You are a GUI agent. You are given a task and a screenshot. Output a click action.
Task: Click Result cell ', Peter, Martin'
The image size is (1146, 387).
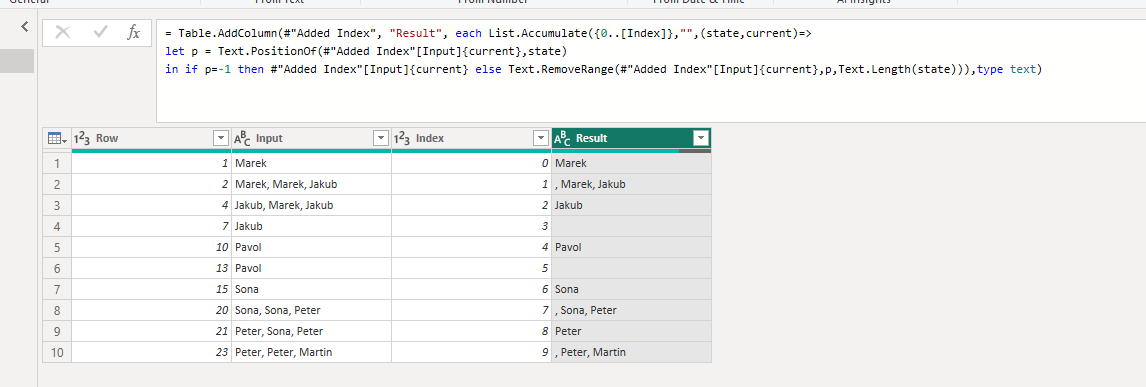coord(631,352)
